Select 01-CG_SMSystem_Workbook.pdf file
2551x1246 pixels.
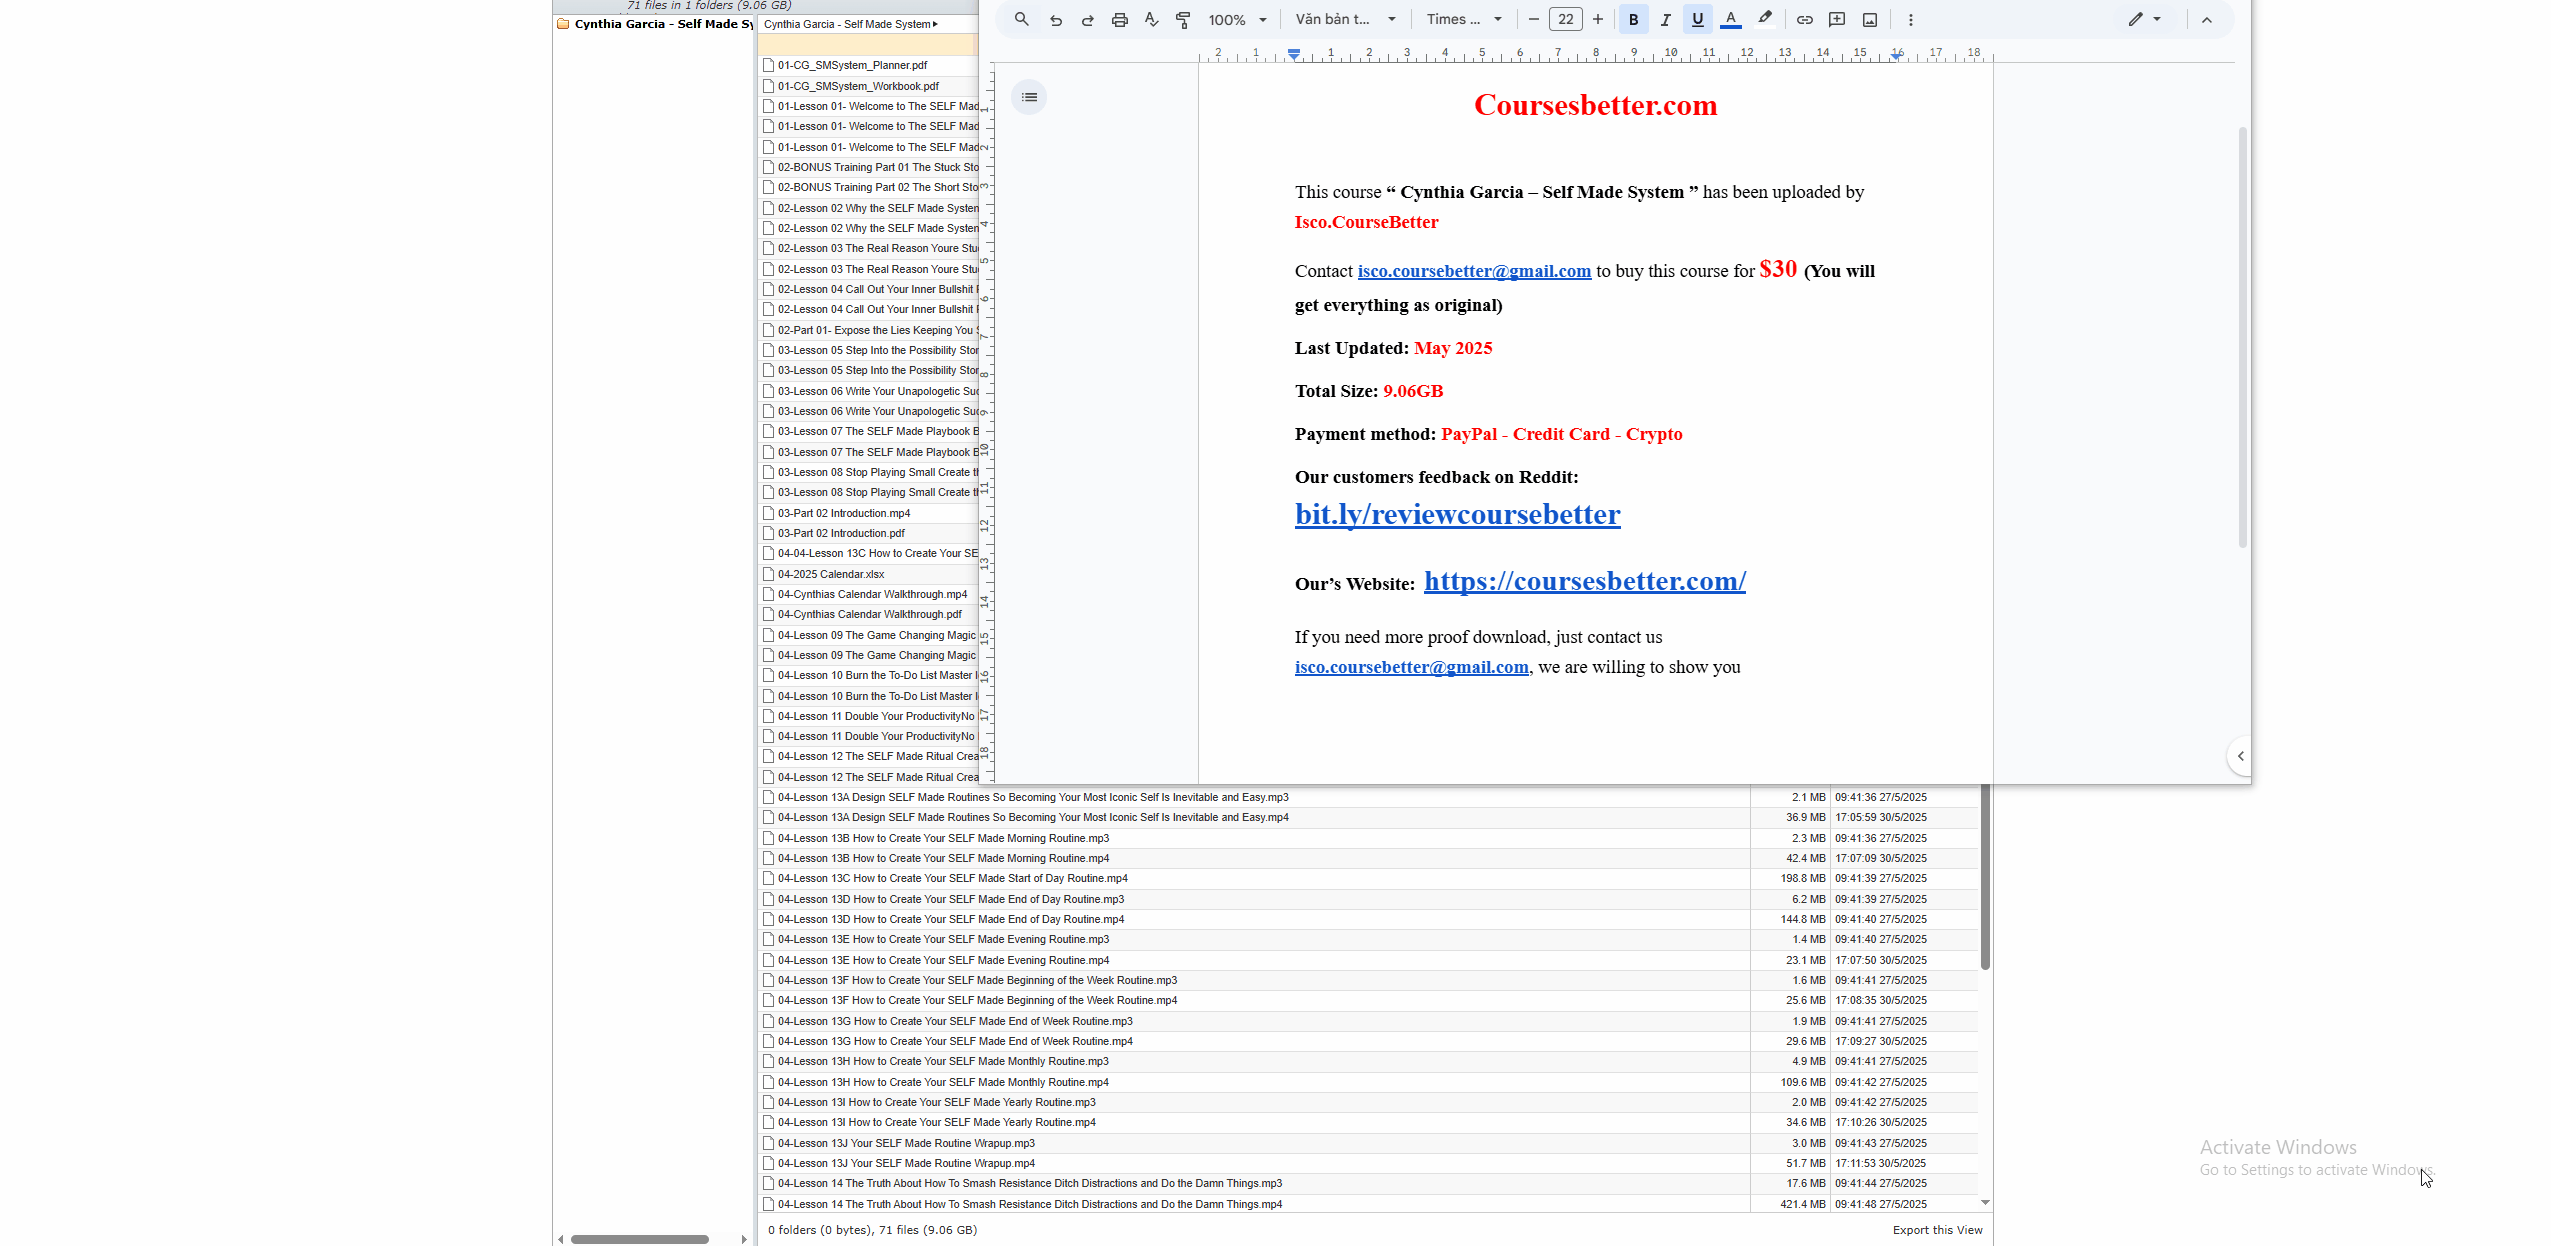coord(858,86)
